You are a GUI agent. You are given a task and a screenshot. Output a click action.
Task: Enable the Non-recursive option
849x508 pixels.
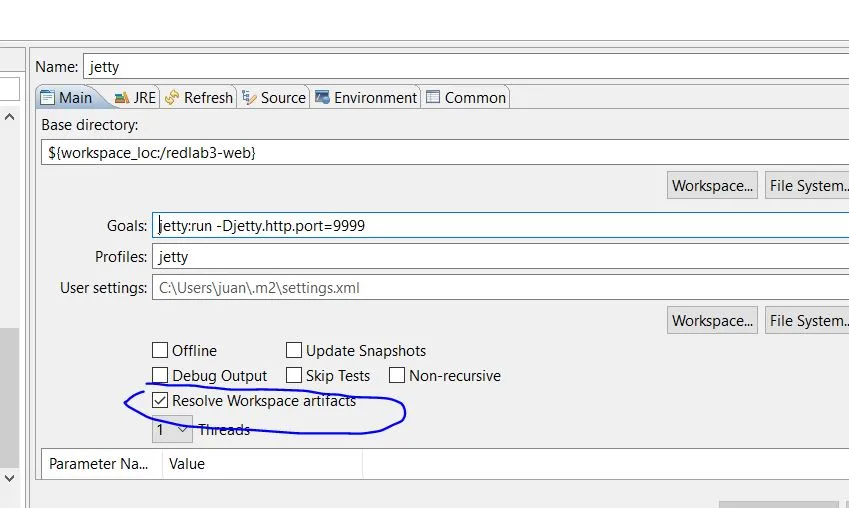click(397, 376)
